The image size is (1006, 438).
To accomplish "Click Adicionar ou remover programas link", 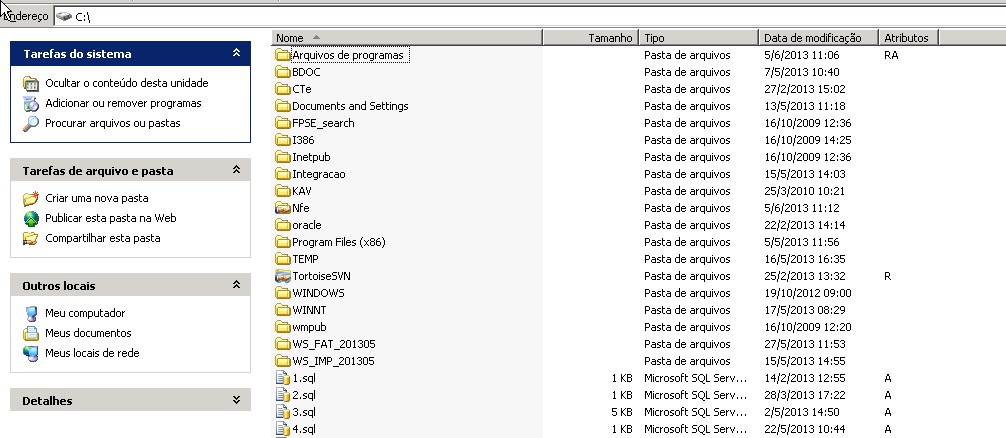I will tap(123, 103).
